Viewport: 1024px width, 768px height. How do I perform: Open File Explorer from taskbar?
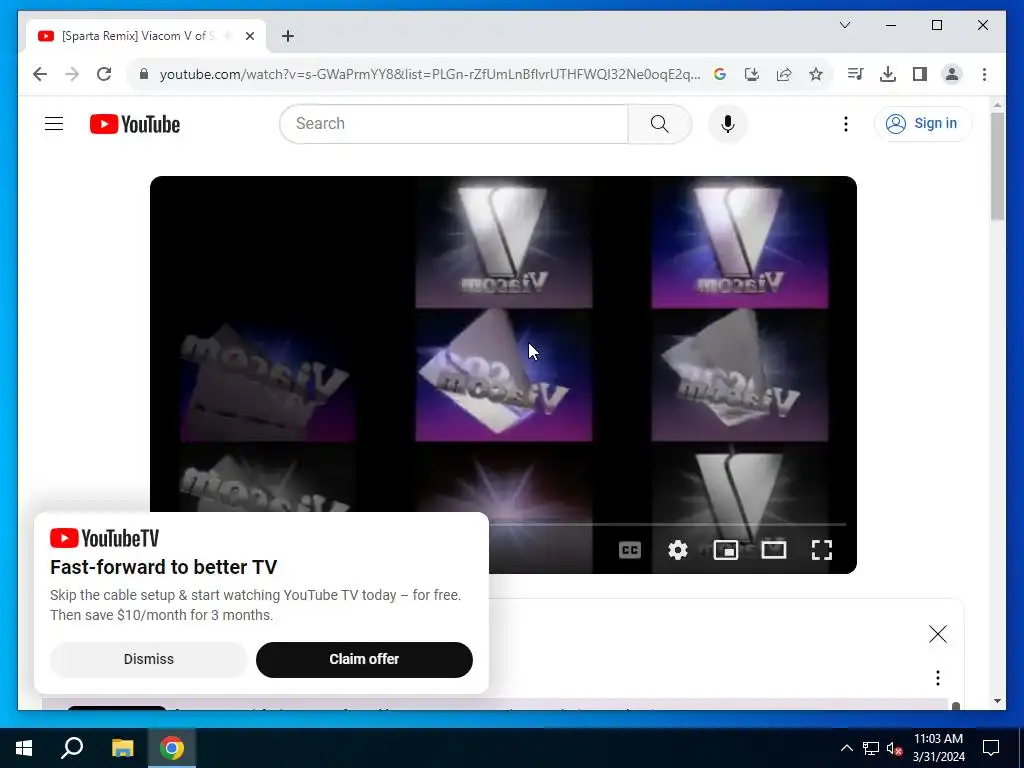coord(122,748)
